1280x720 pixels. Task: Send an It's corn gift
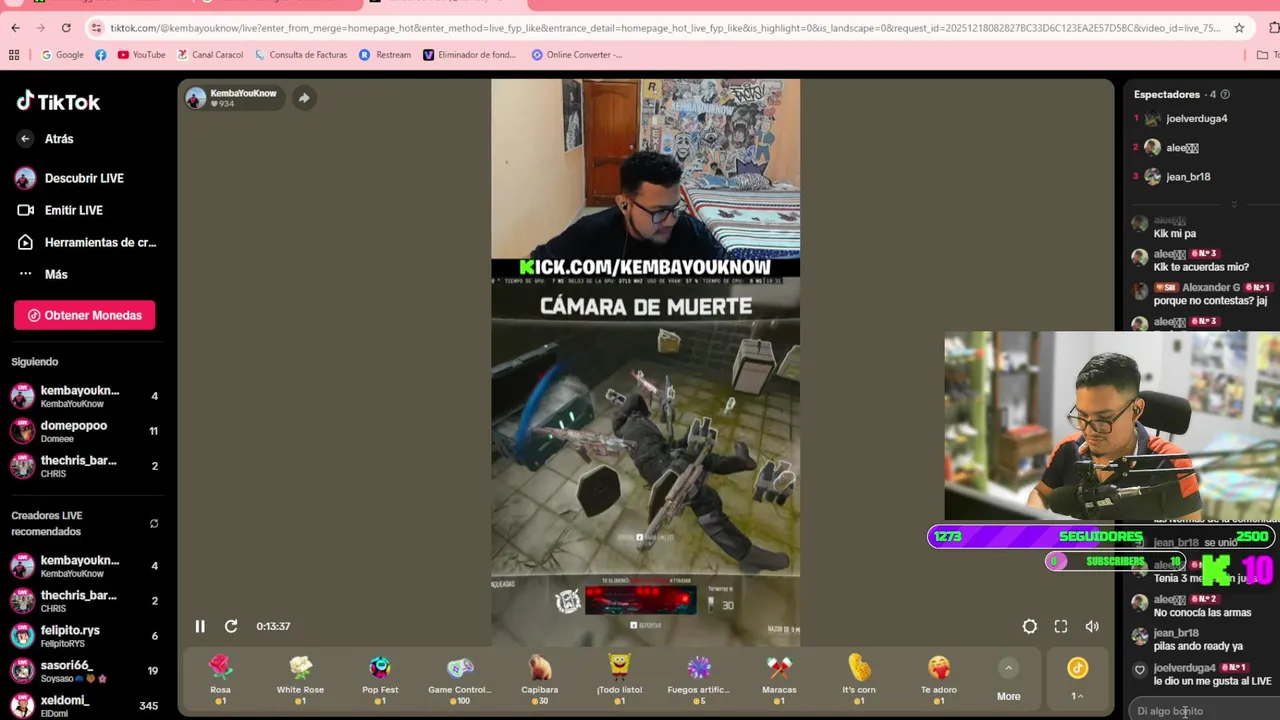click(859, 680)
